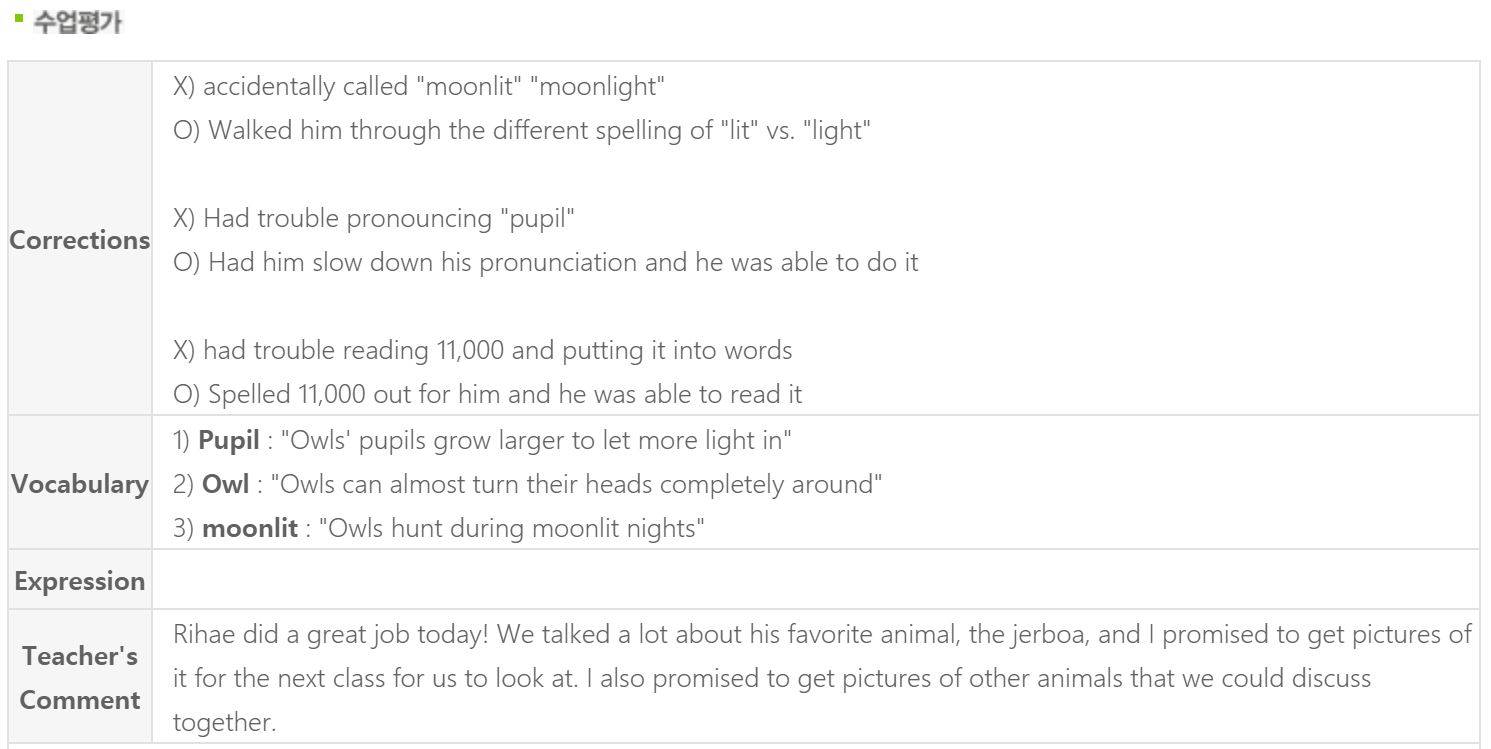The height and width of the screenshot is (749, 1491).
Task: Click the bold word Pupil in Vocabulary
Action: tap(230, 441)
